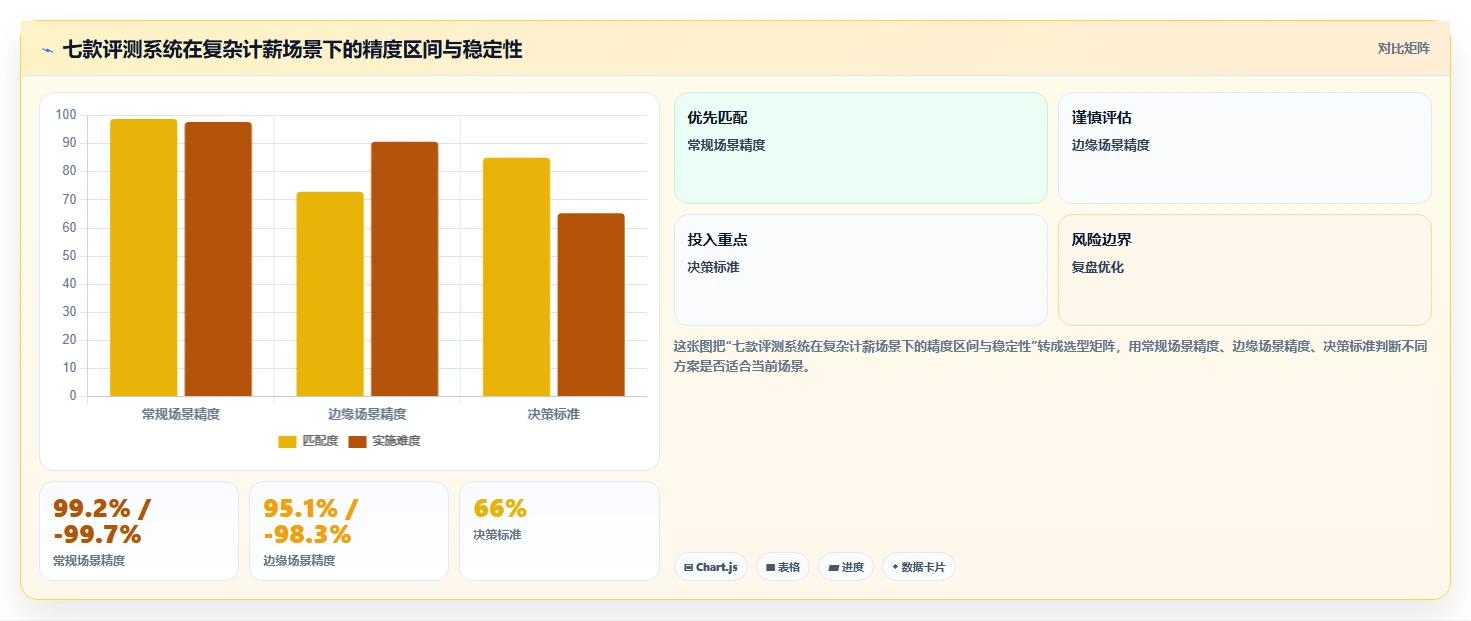Click the 边缘场景精度 x-axis label

tap(367, 414)
